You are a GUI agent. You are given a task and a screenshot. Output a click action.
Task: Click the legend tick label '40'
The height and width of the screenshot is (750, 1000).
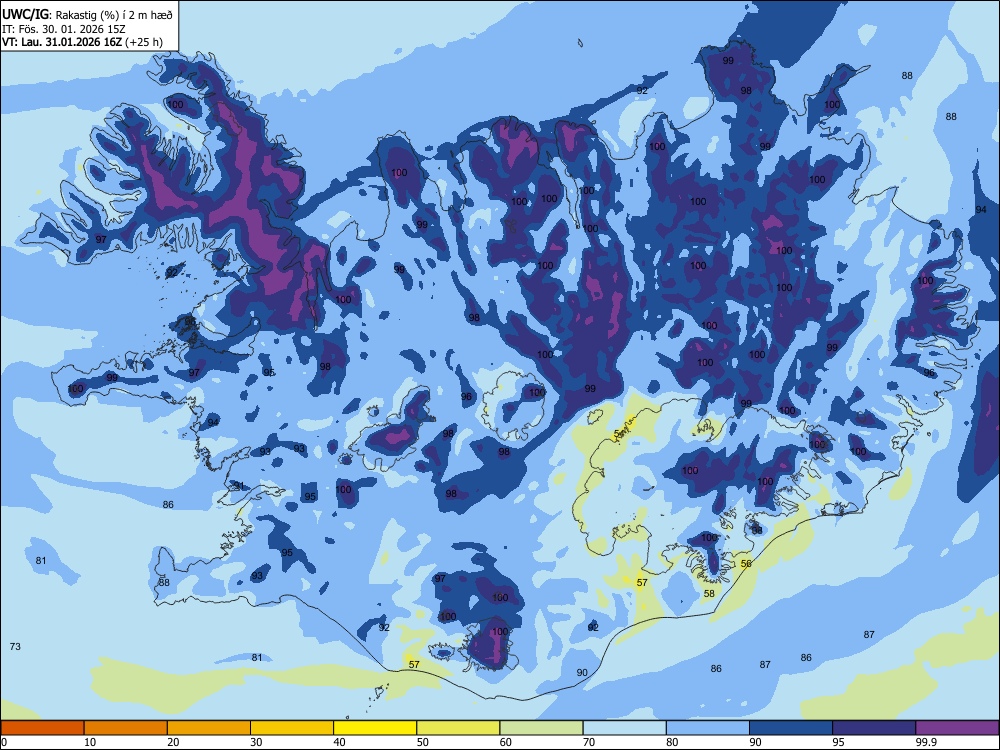(x=339, y=742)
